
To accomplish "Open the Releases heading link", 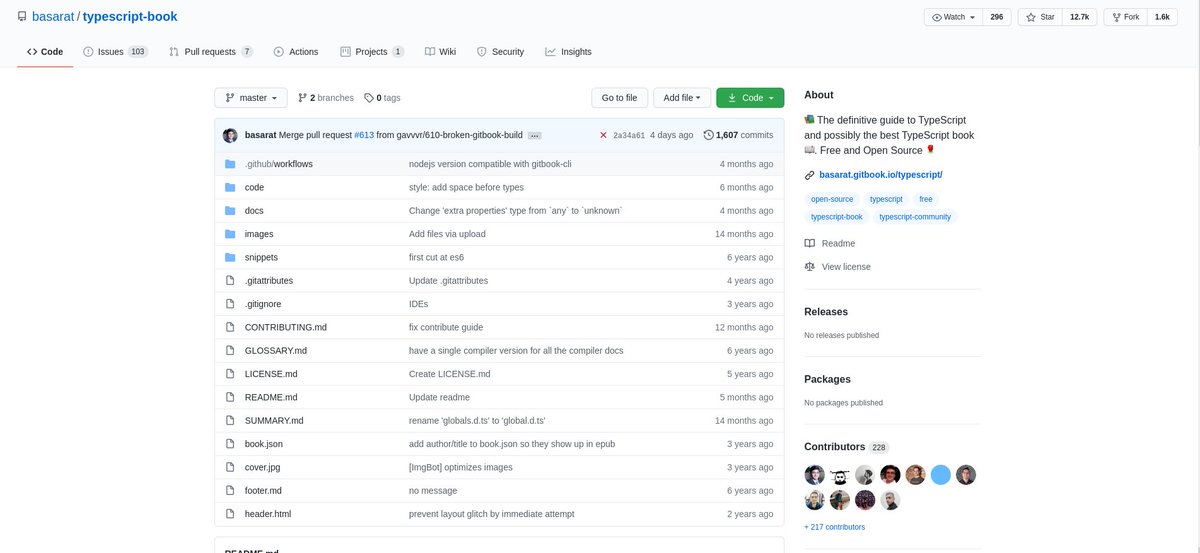I will click(x=826, y=312).
